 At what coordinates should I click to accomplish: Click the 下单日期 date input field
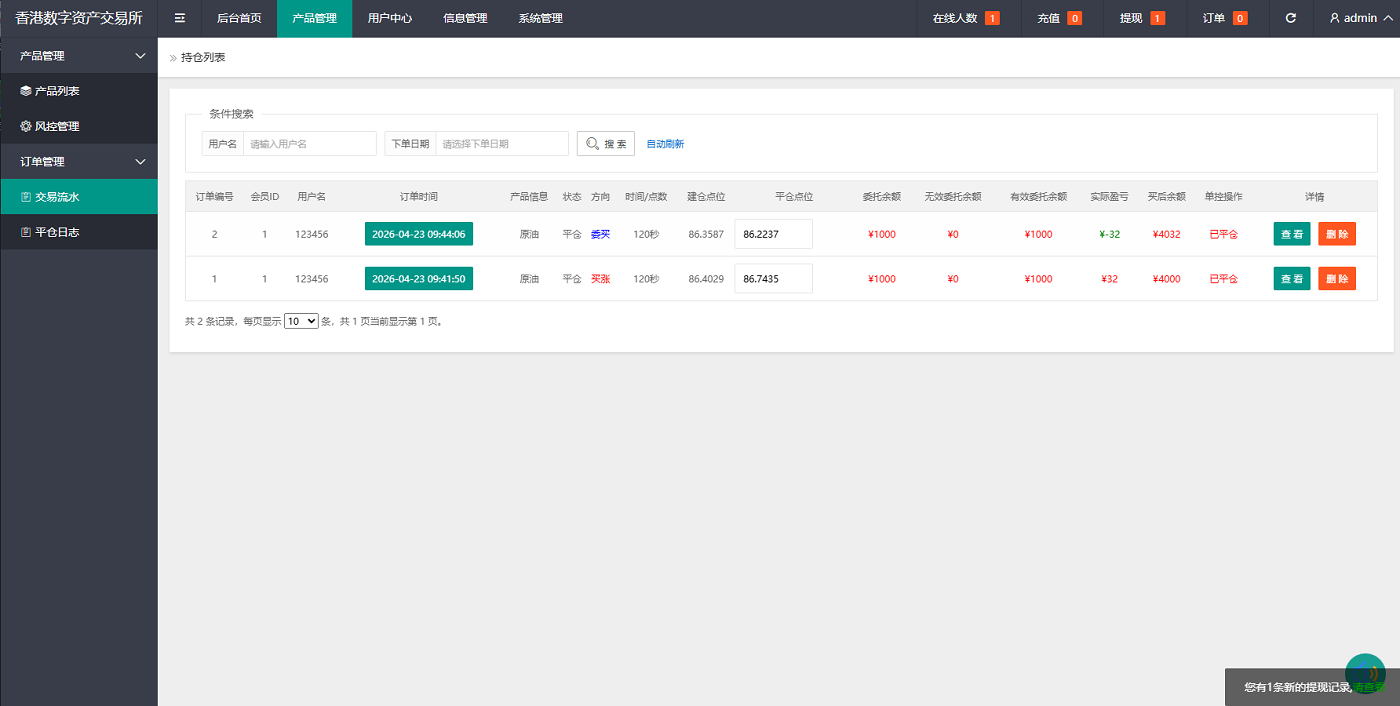click(502, 144)
